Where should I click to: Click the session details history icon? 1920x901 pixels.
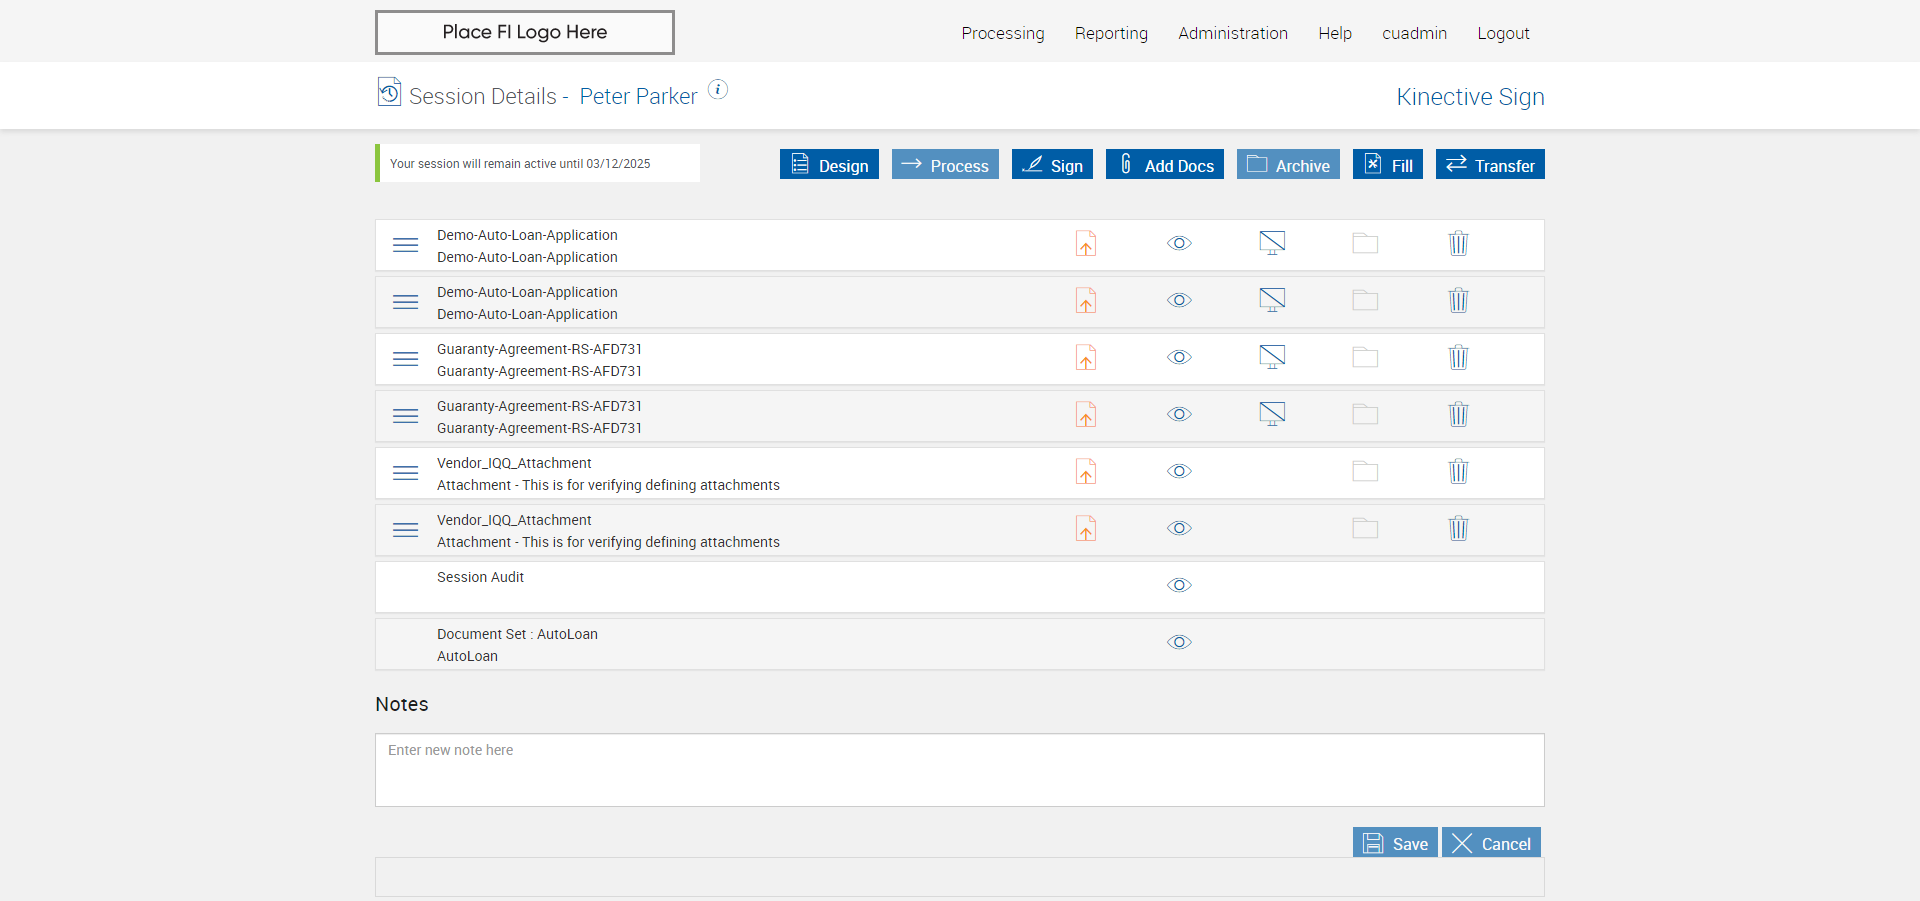[x=389, y=92]
